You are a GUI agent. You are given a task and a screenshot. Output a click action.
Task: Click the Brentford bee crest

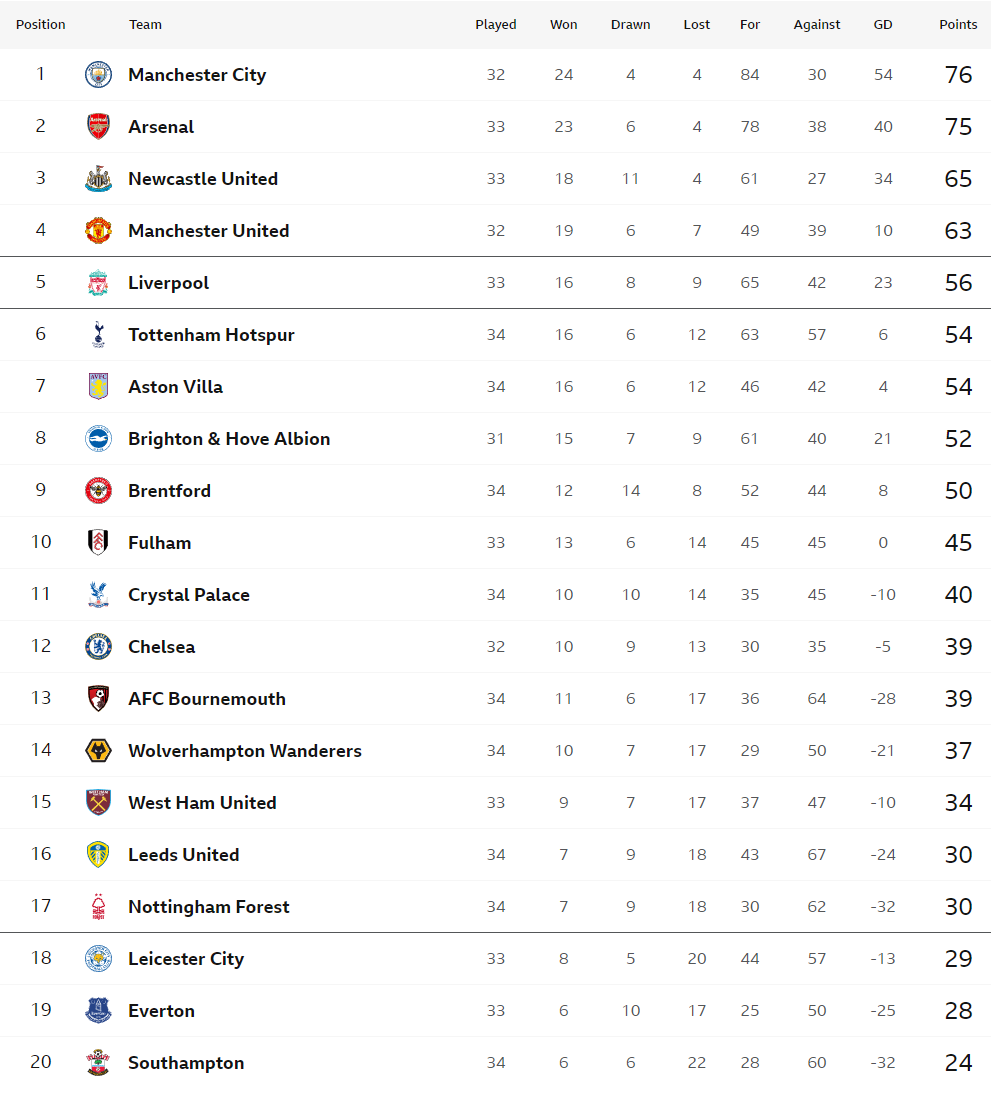[98, 490]
